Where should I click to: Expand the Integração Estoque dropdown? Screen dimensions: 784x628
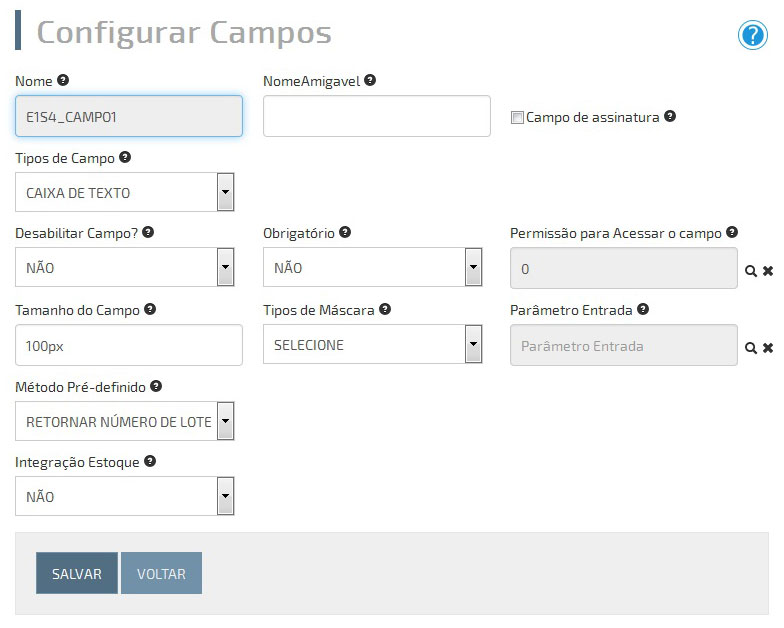pos(124,496)
